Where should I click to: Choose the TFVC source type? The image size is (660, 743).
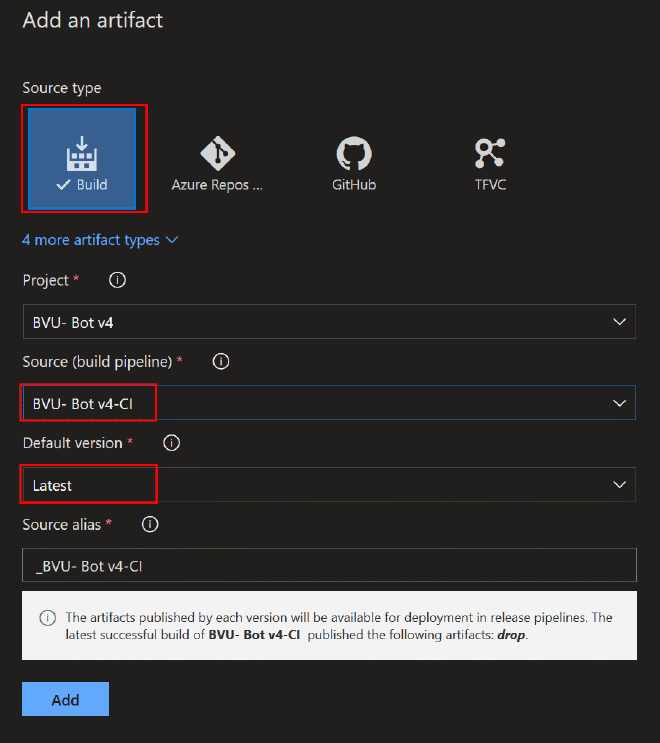tap(490, 164)
